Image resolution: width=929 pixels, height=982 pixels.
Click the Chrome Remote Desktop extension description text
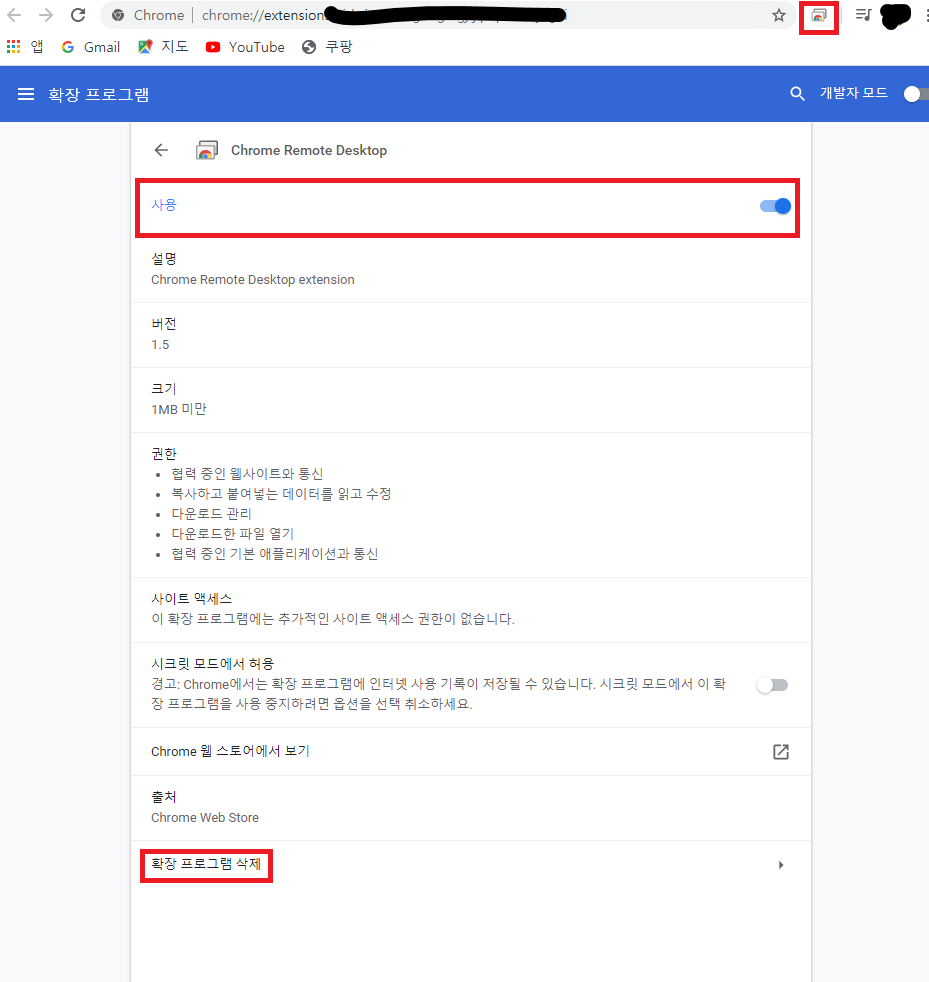pos(253,280)
